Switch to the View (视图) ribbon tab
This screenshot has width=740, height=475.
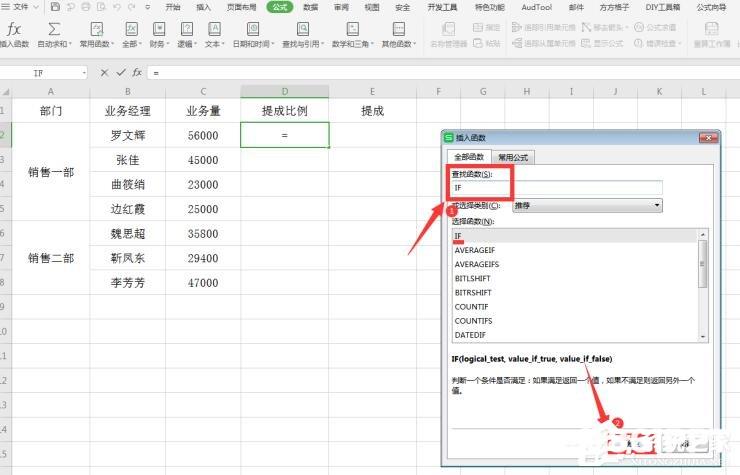(372, 7)
